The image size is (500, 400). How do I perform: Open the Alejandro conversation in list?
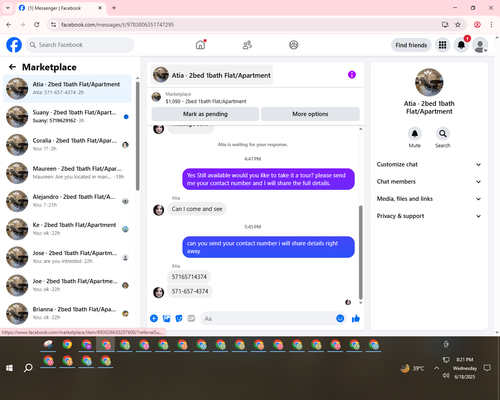click(67, 201)
